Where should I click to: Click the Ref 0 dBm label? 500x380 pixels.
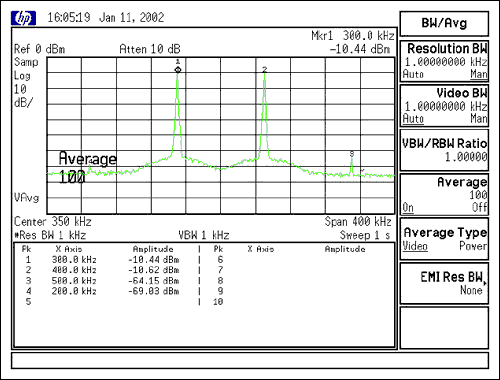point(39,49)
